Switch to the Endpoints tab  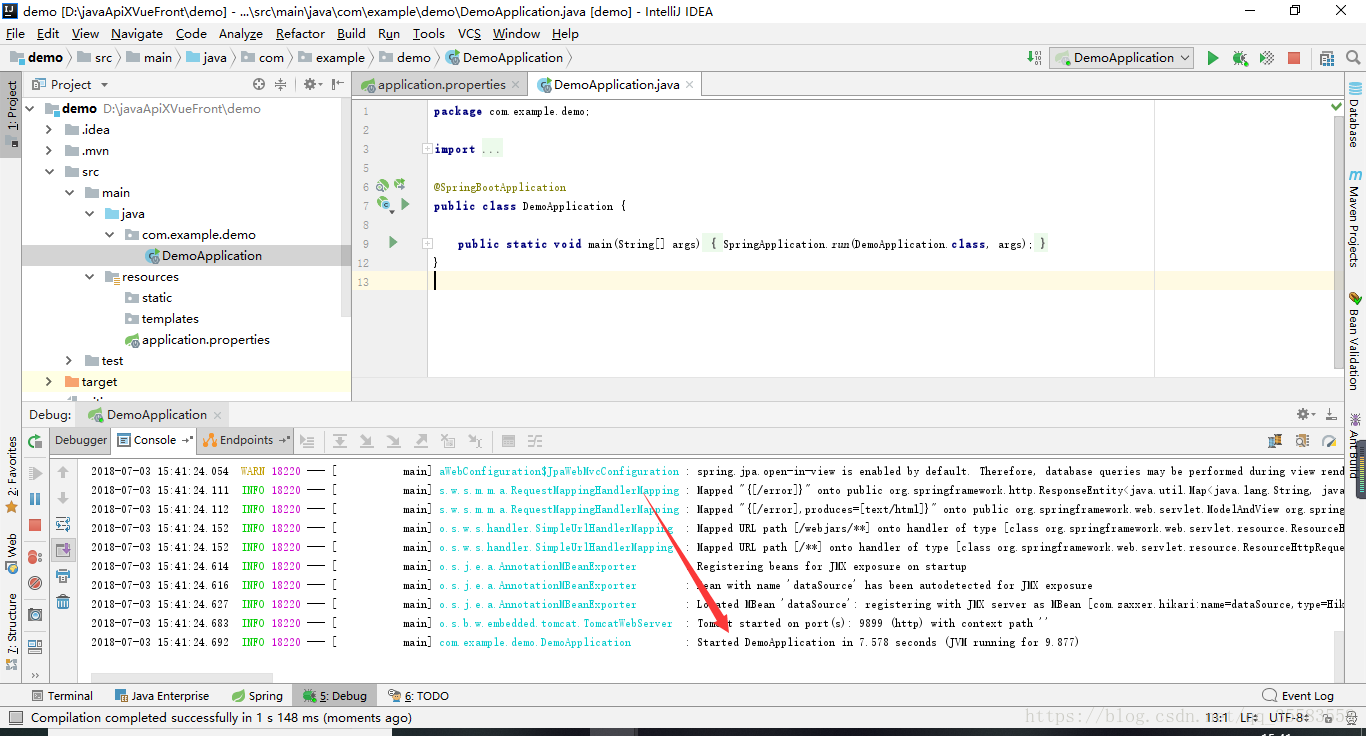[x=247, y=440]
